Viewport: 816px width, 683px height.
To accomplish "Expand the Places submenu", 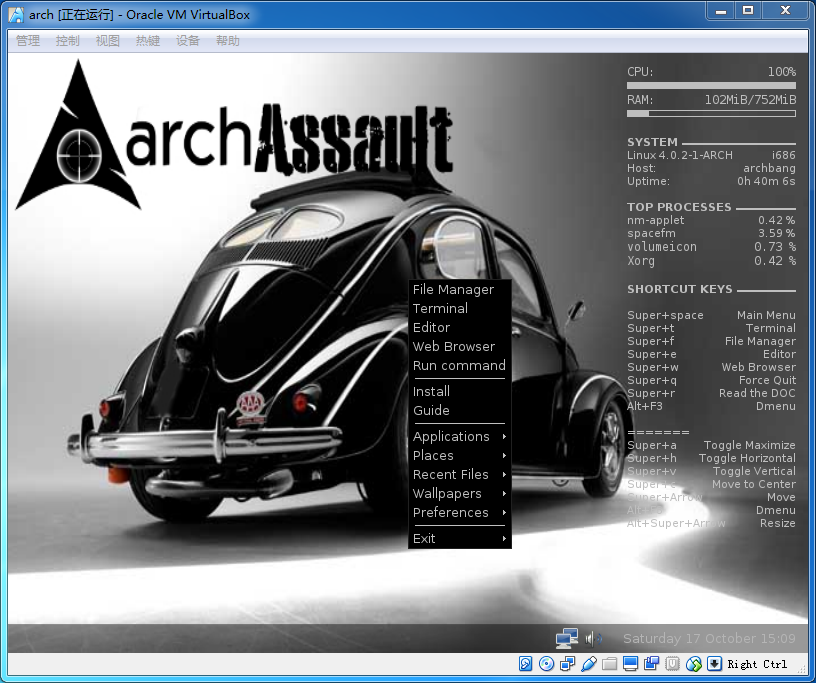I will point(460,456).
